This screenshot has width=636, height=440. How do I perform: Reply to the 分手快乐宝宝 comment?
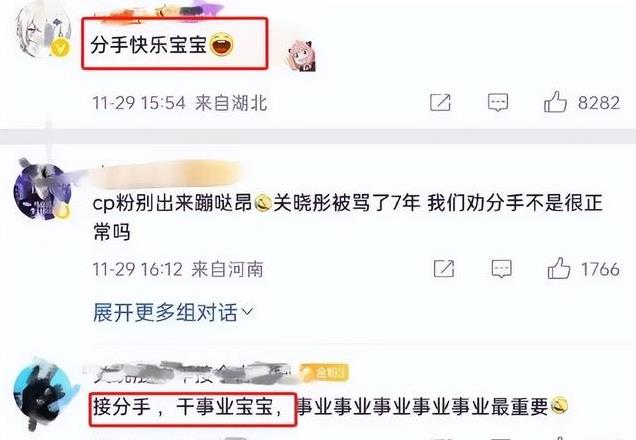point(498,102)
